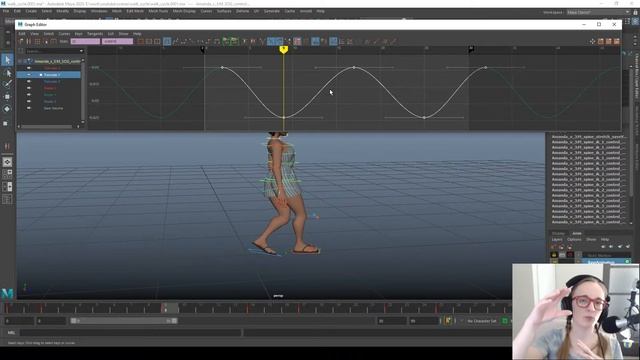This screenshot has height=360, width=640.
Task: Toggle Auto tangents highlighted button
Action: pyautogui.click(x=167, y=41)
